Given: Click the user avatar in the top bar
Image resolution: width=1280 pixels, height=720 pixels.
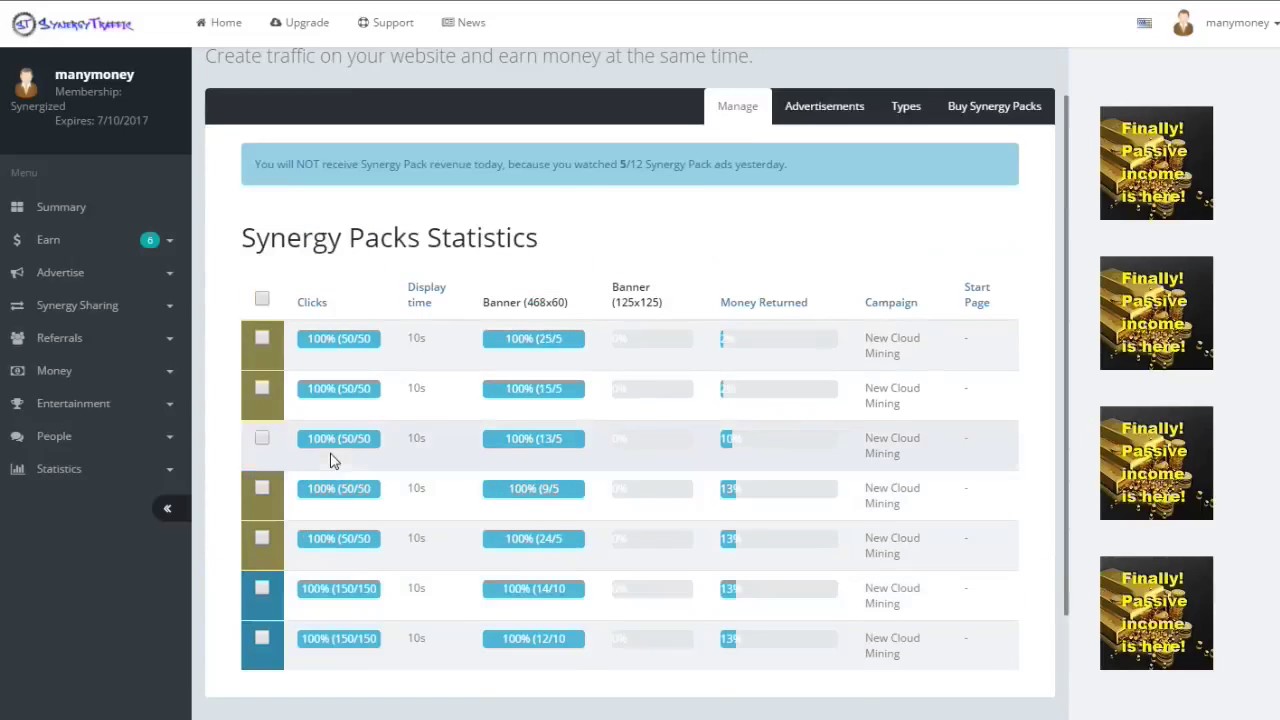Looking at the screenshot, I should click(x=1183, y=23).
